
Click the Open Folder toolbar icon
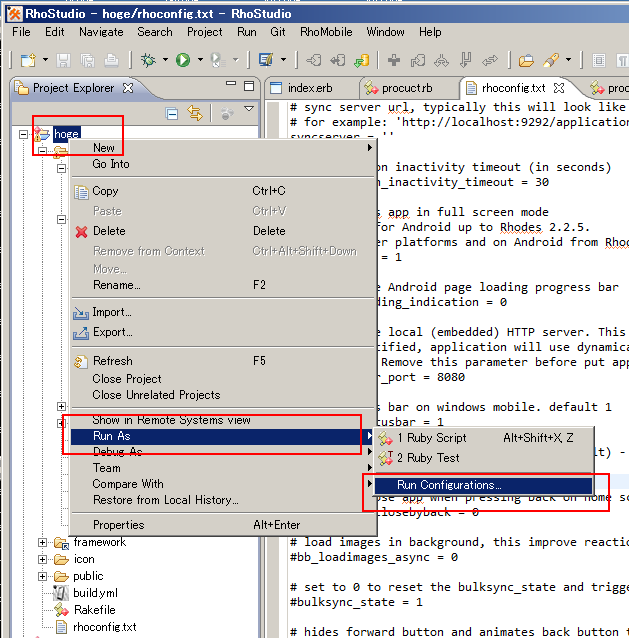[x=526, y=61]
